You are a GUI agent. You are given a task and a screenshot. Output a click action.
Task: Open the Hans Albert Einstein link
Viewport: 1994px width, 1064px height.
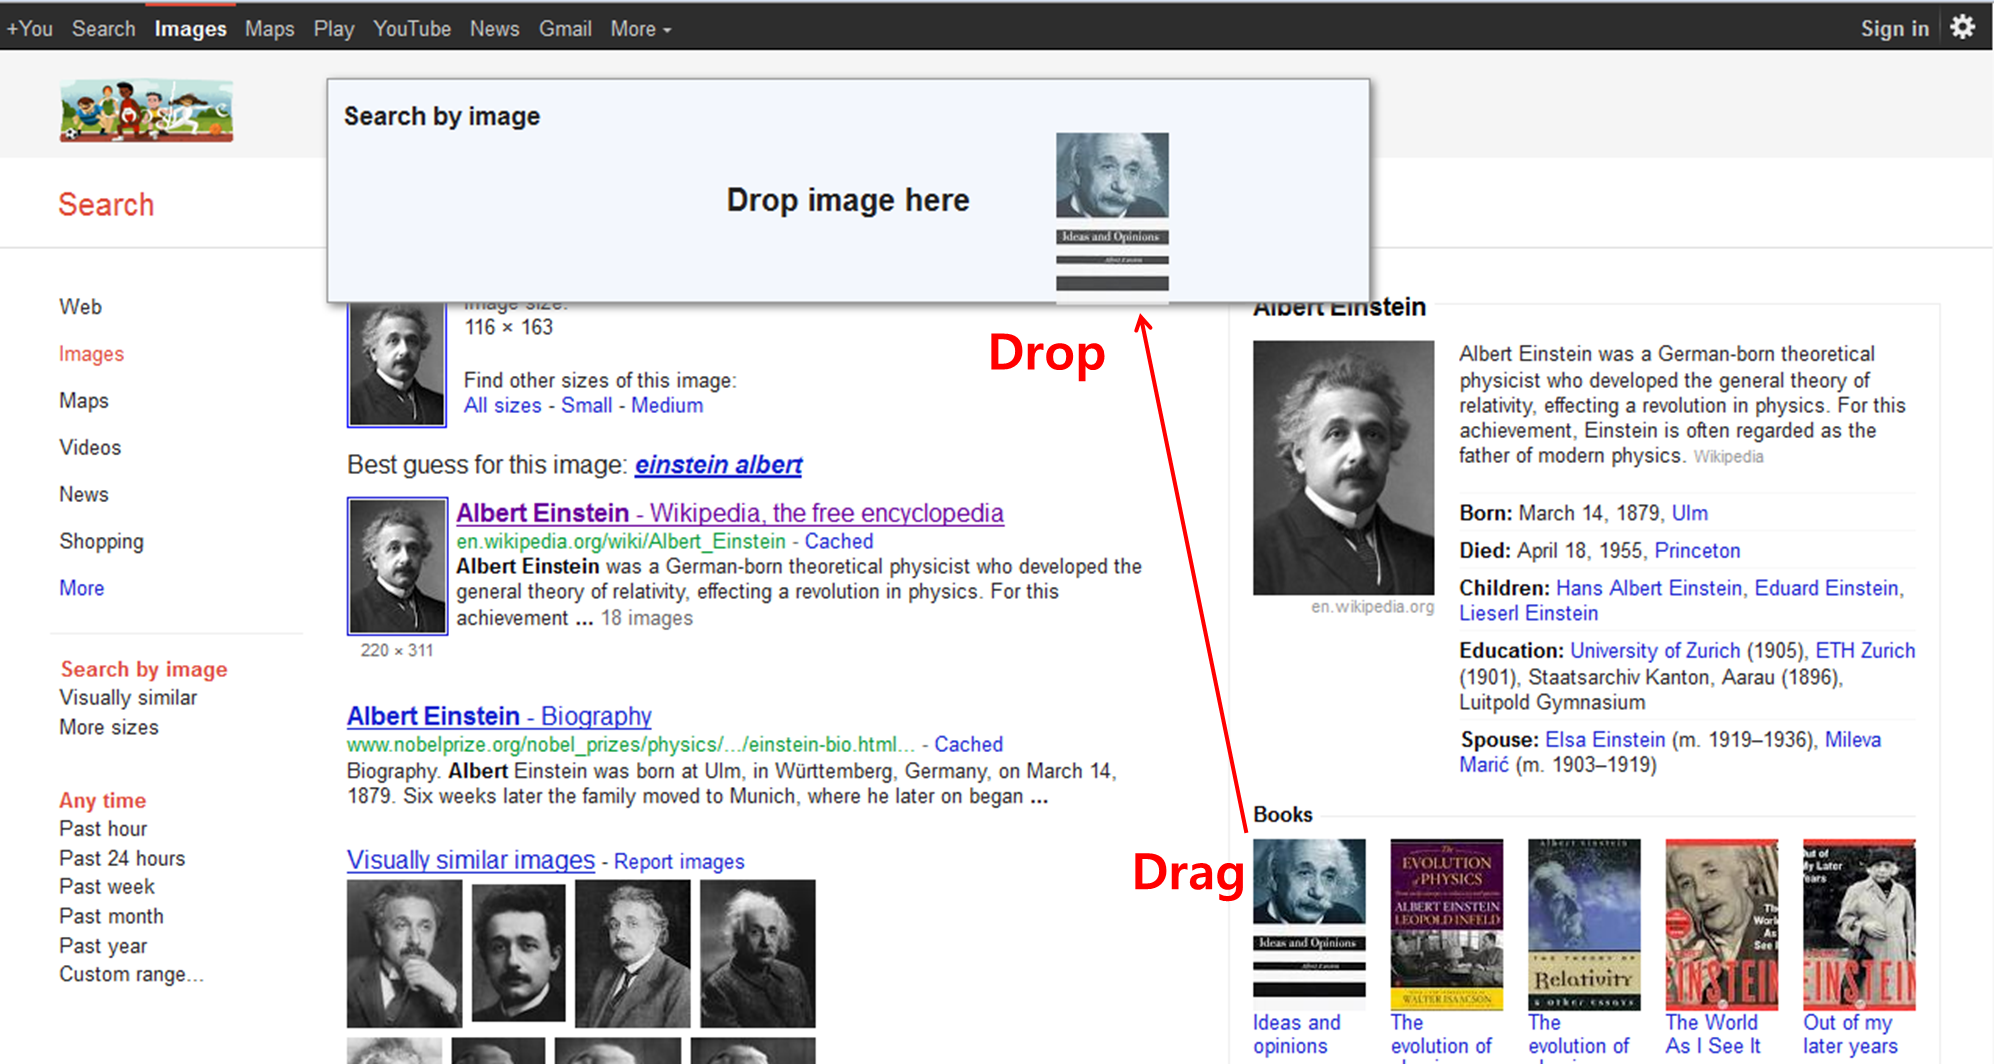pyautogui.click(x=1649, y=589)
